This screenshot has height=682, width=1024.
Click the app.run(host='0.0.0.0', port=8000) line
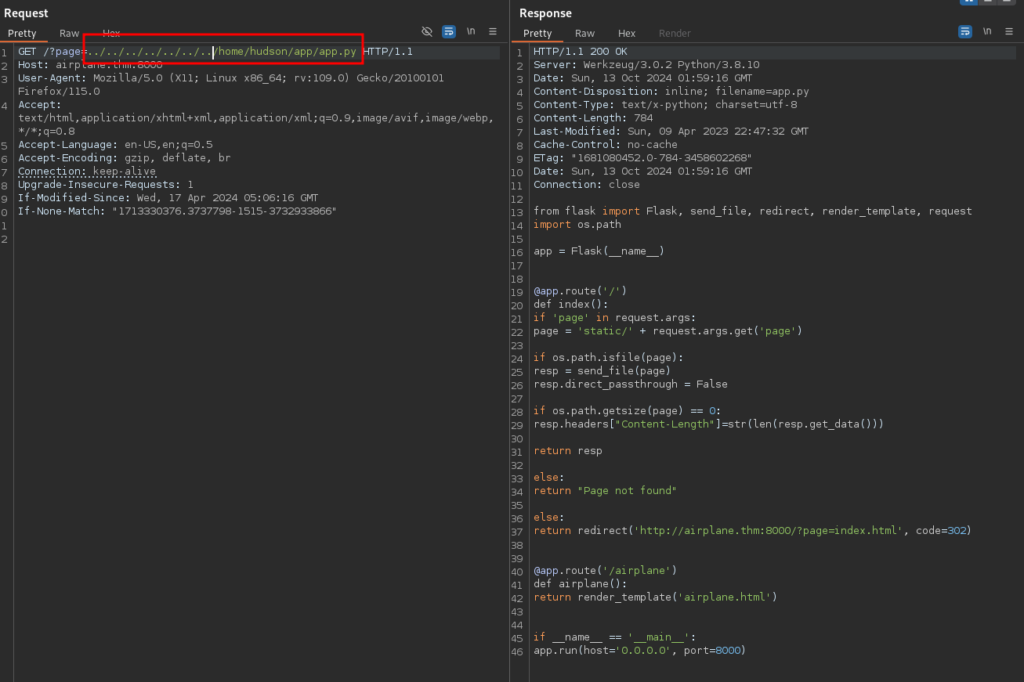pos(639,650)
